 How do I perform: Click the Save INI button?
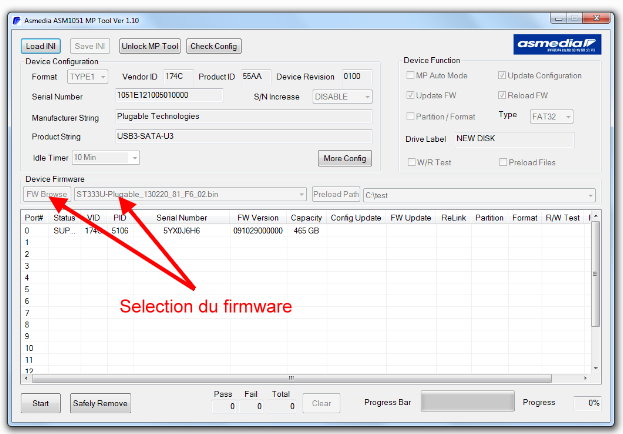[90, 46]
